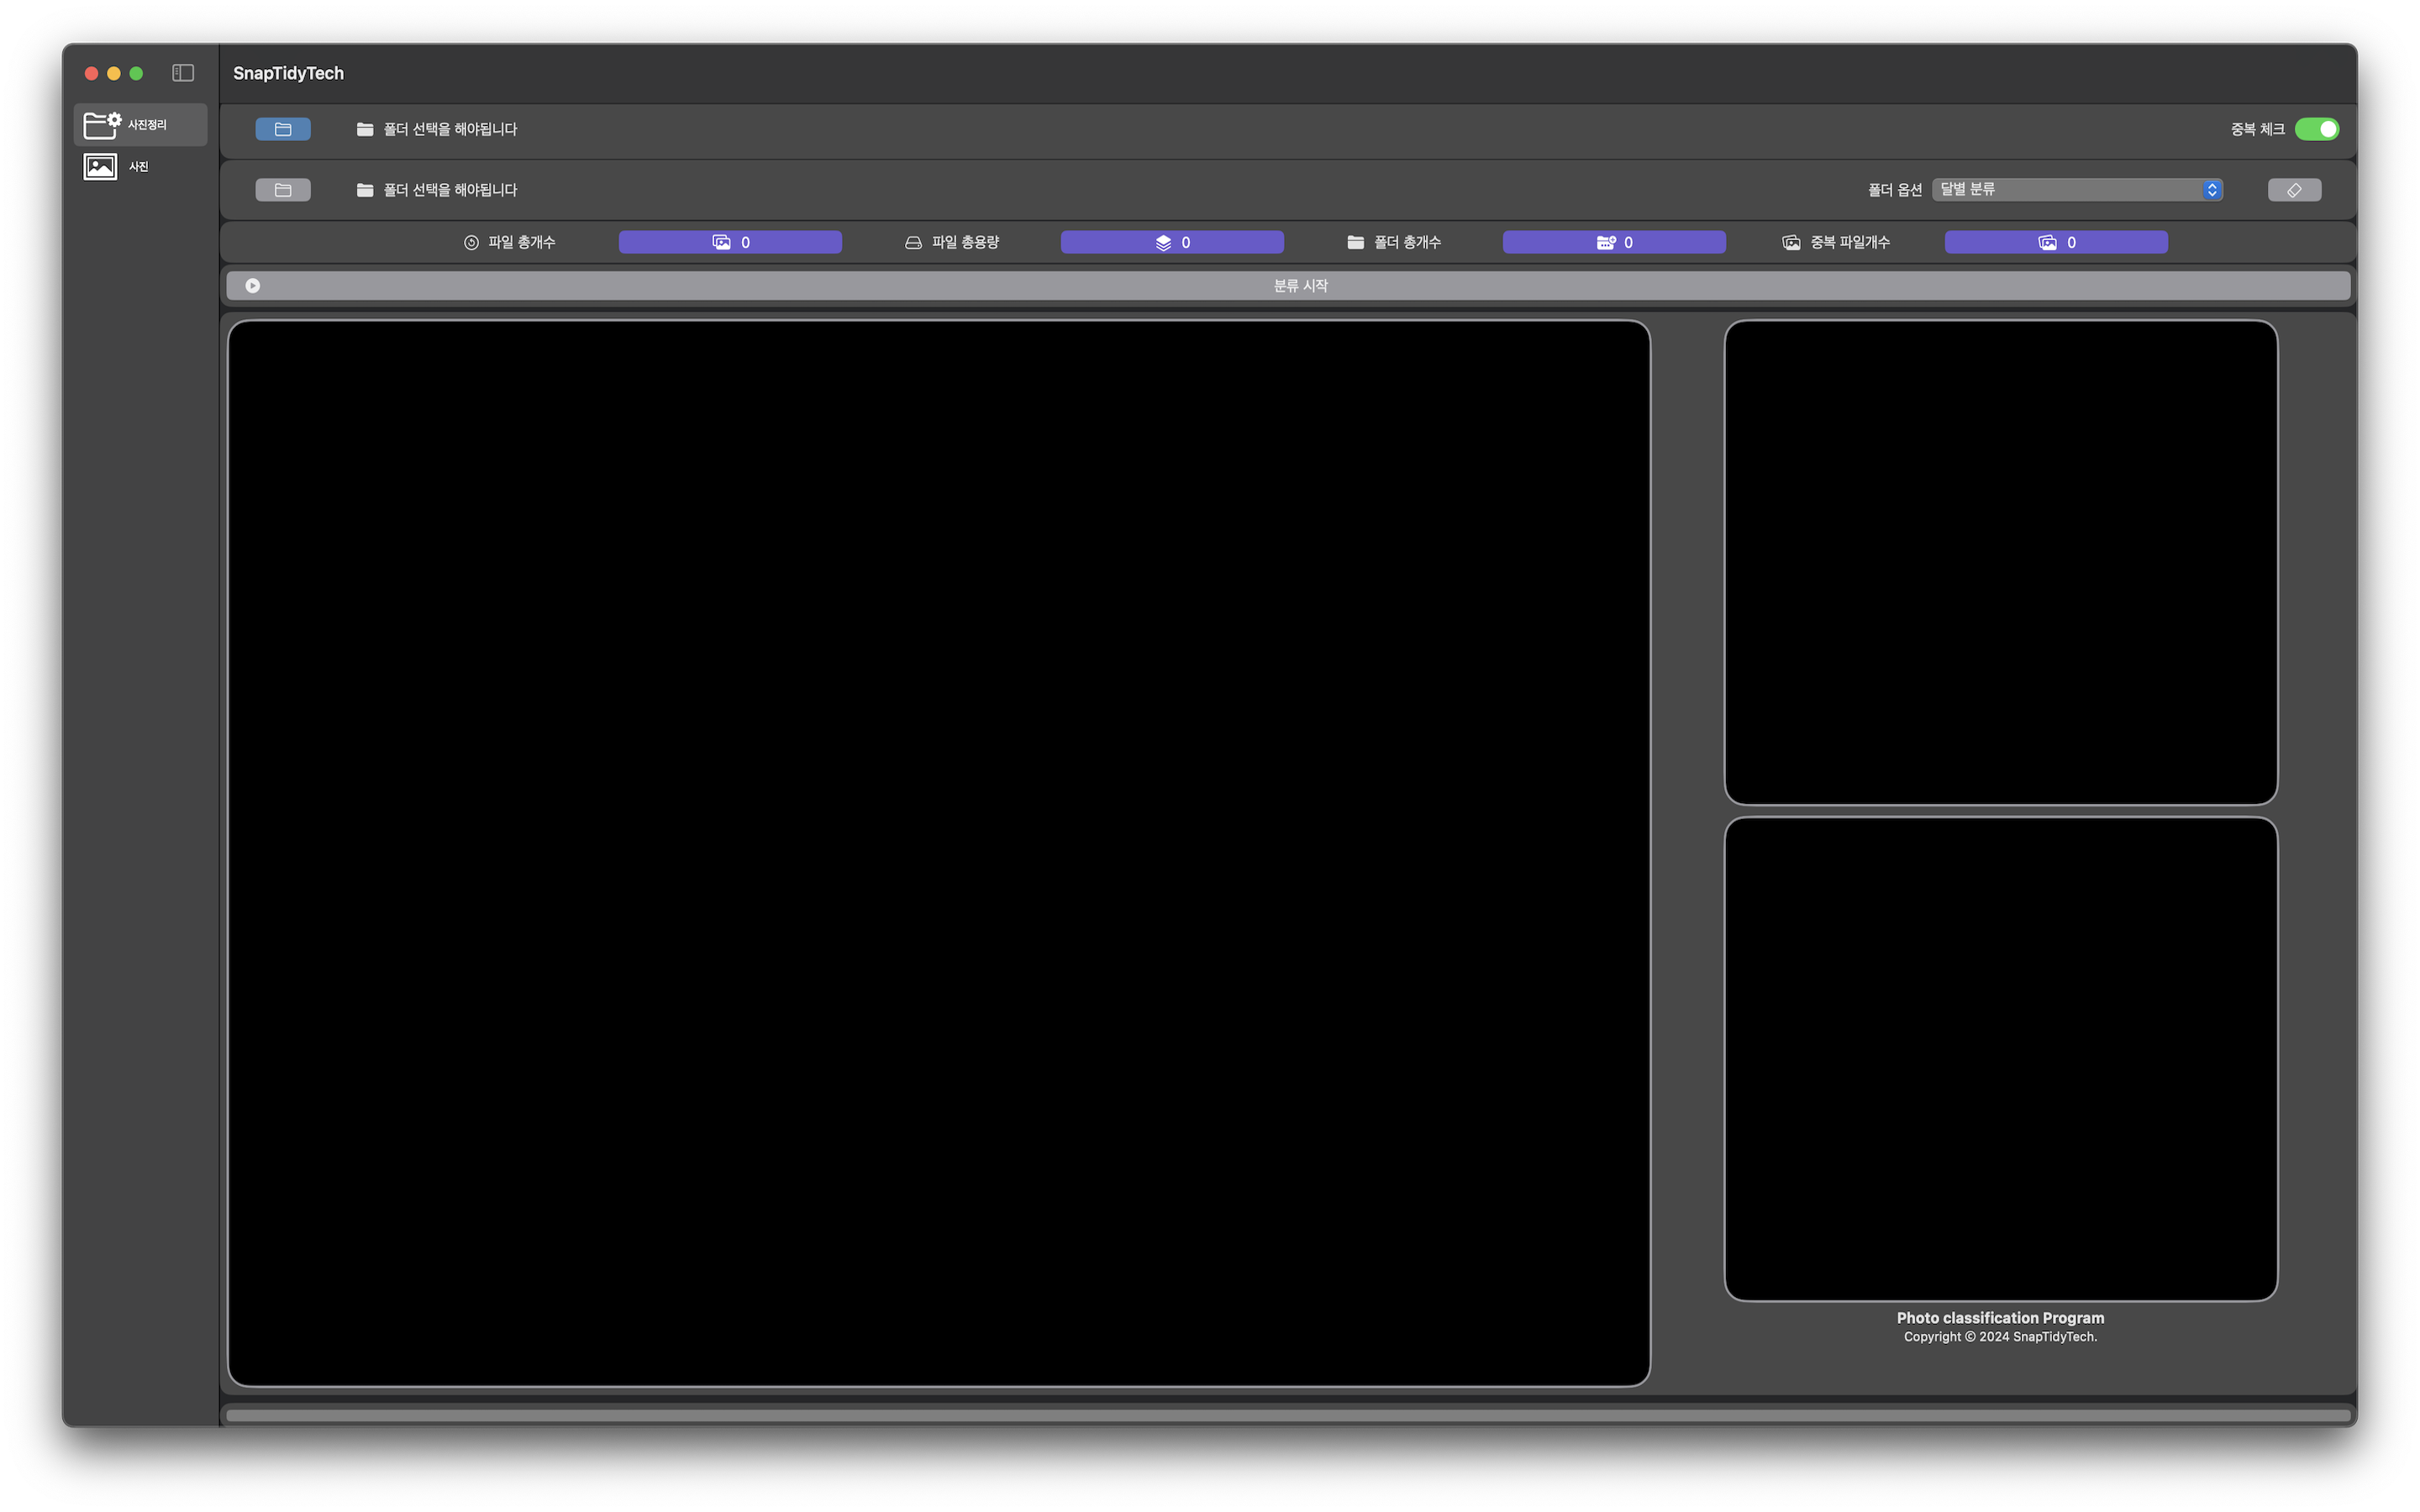Click the upper right preview panel
The width and height of the screenshot is (2420, 1512).
coord(2000,562)
